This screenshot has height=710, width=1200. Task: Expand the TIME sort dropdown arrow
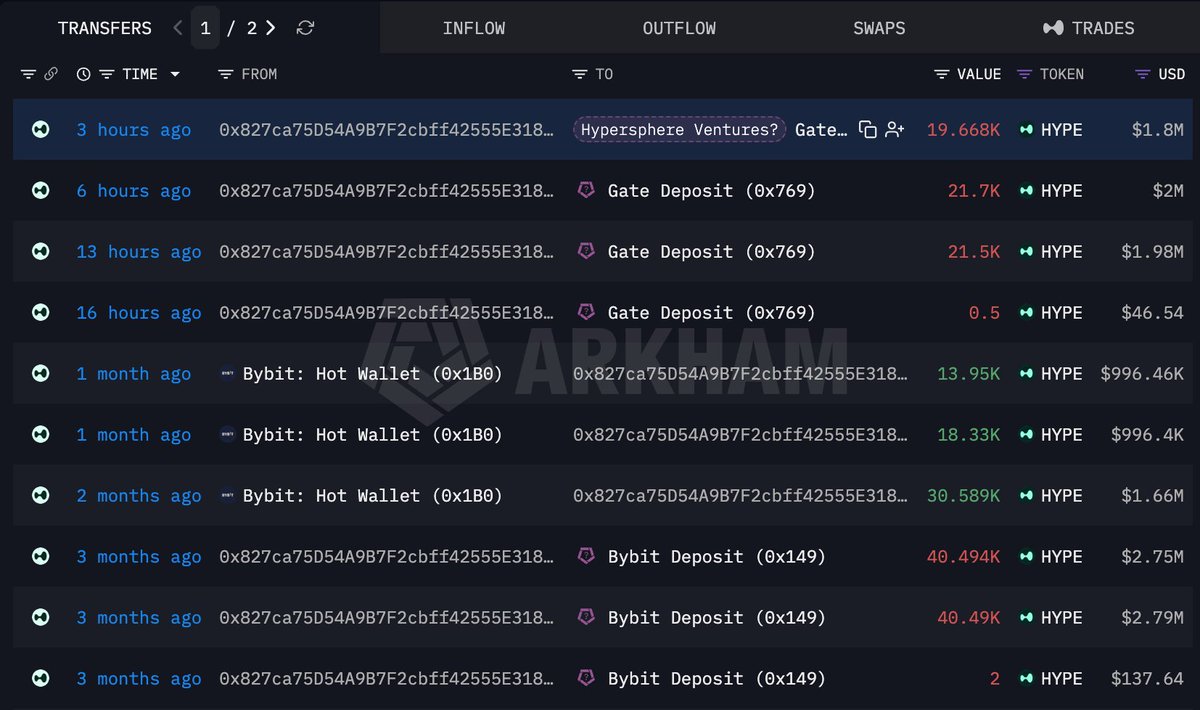click(x=175, y=74)
